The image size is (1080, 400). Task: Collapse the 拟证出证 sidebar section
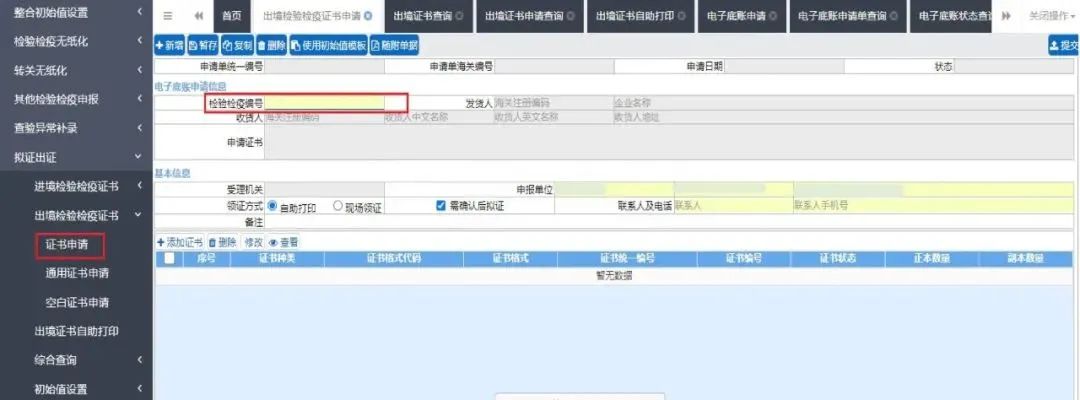click(x=76, y=157)
